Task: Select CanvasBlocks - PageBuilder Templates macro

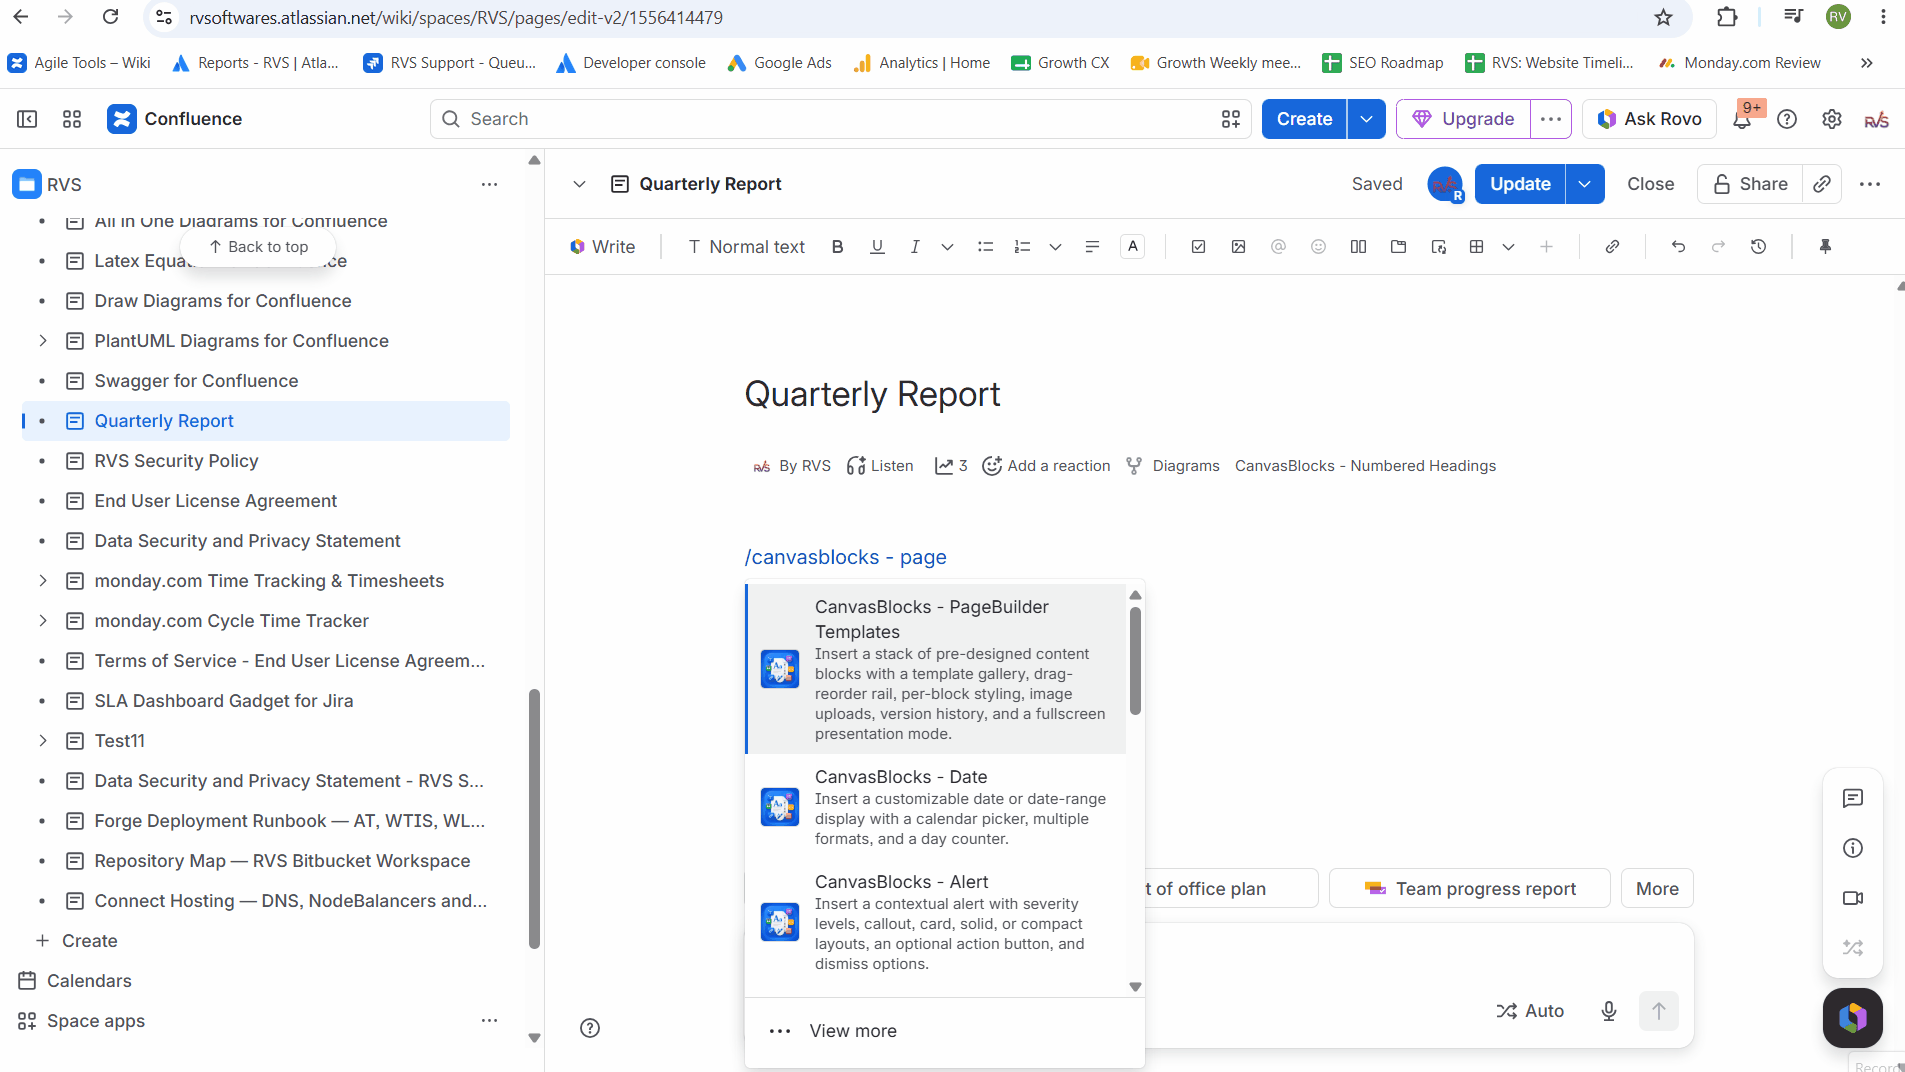Action: 936,669
